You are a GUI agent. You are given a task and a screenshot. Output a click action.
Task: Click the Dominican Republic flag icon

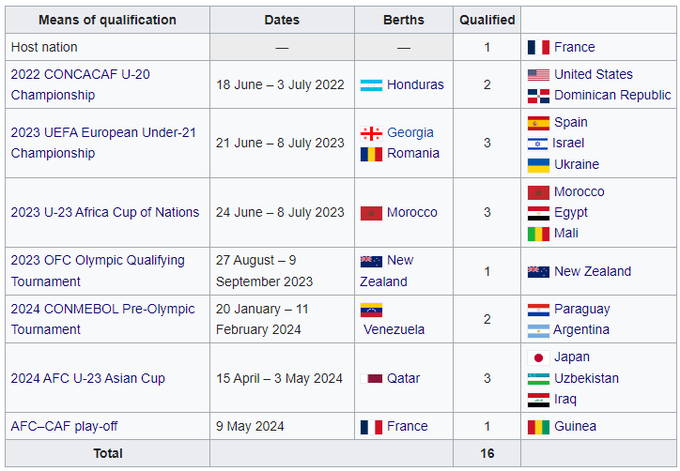[x=538, y=95]
